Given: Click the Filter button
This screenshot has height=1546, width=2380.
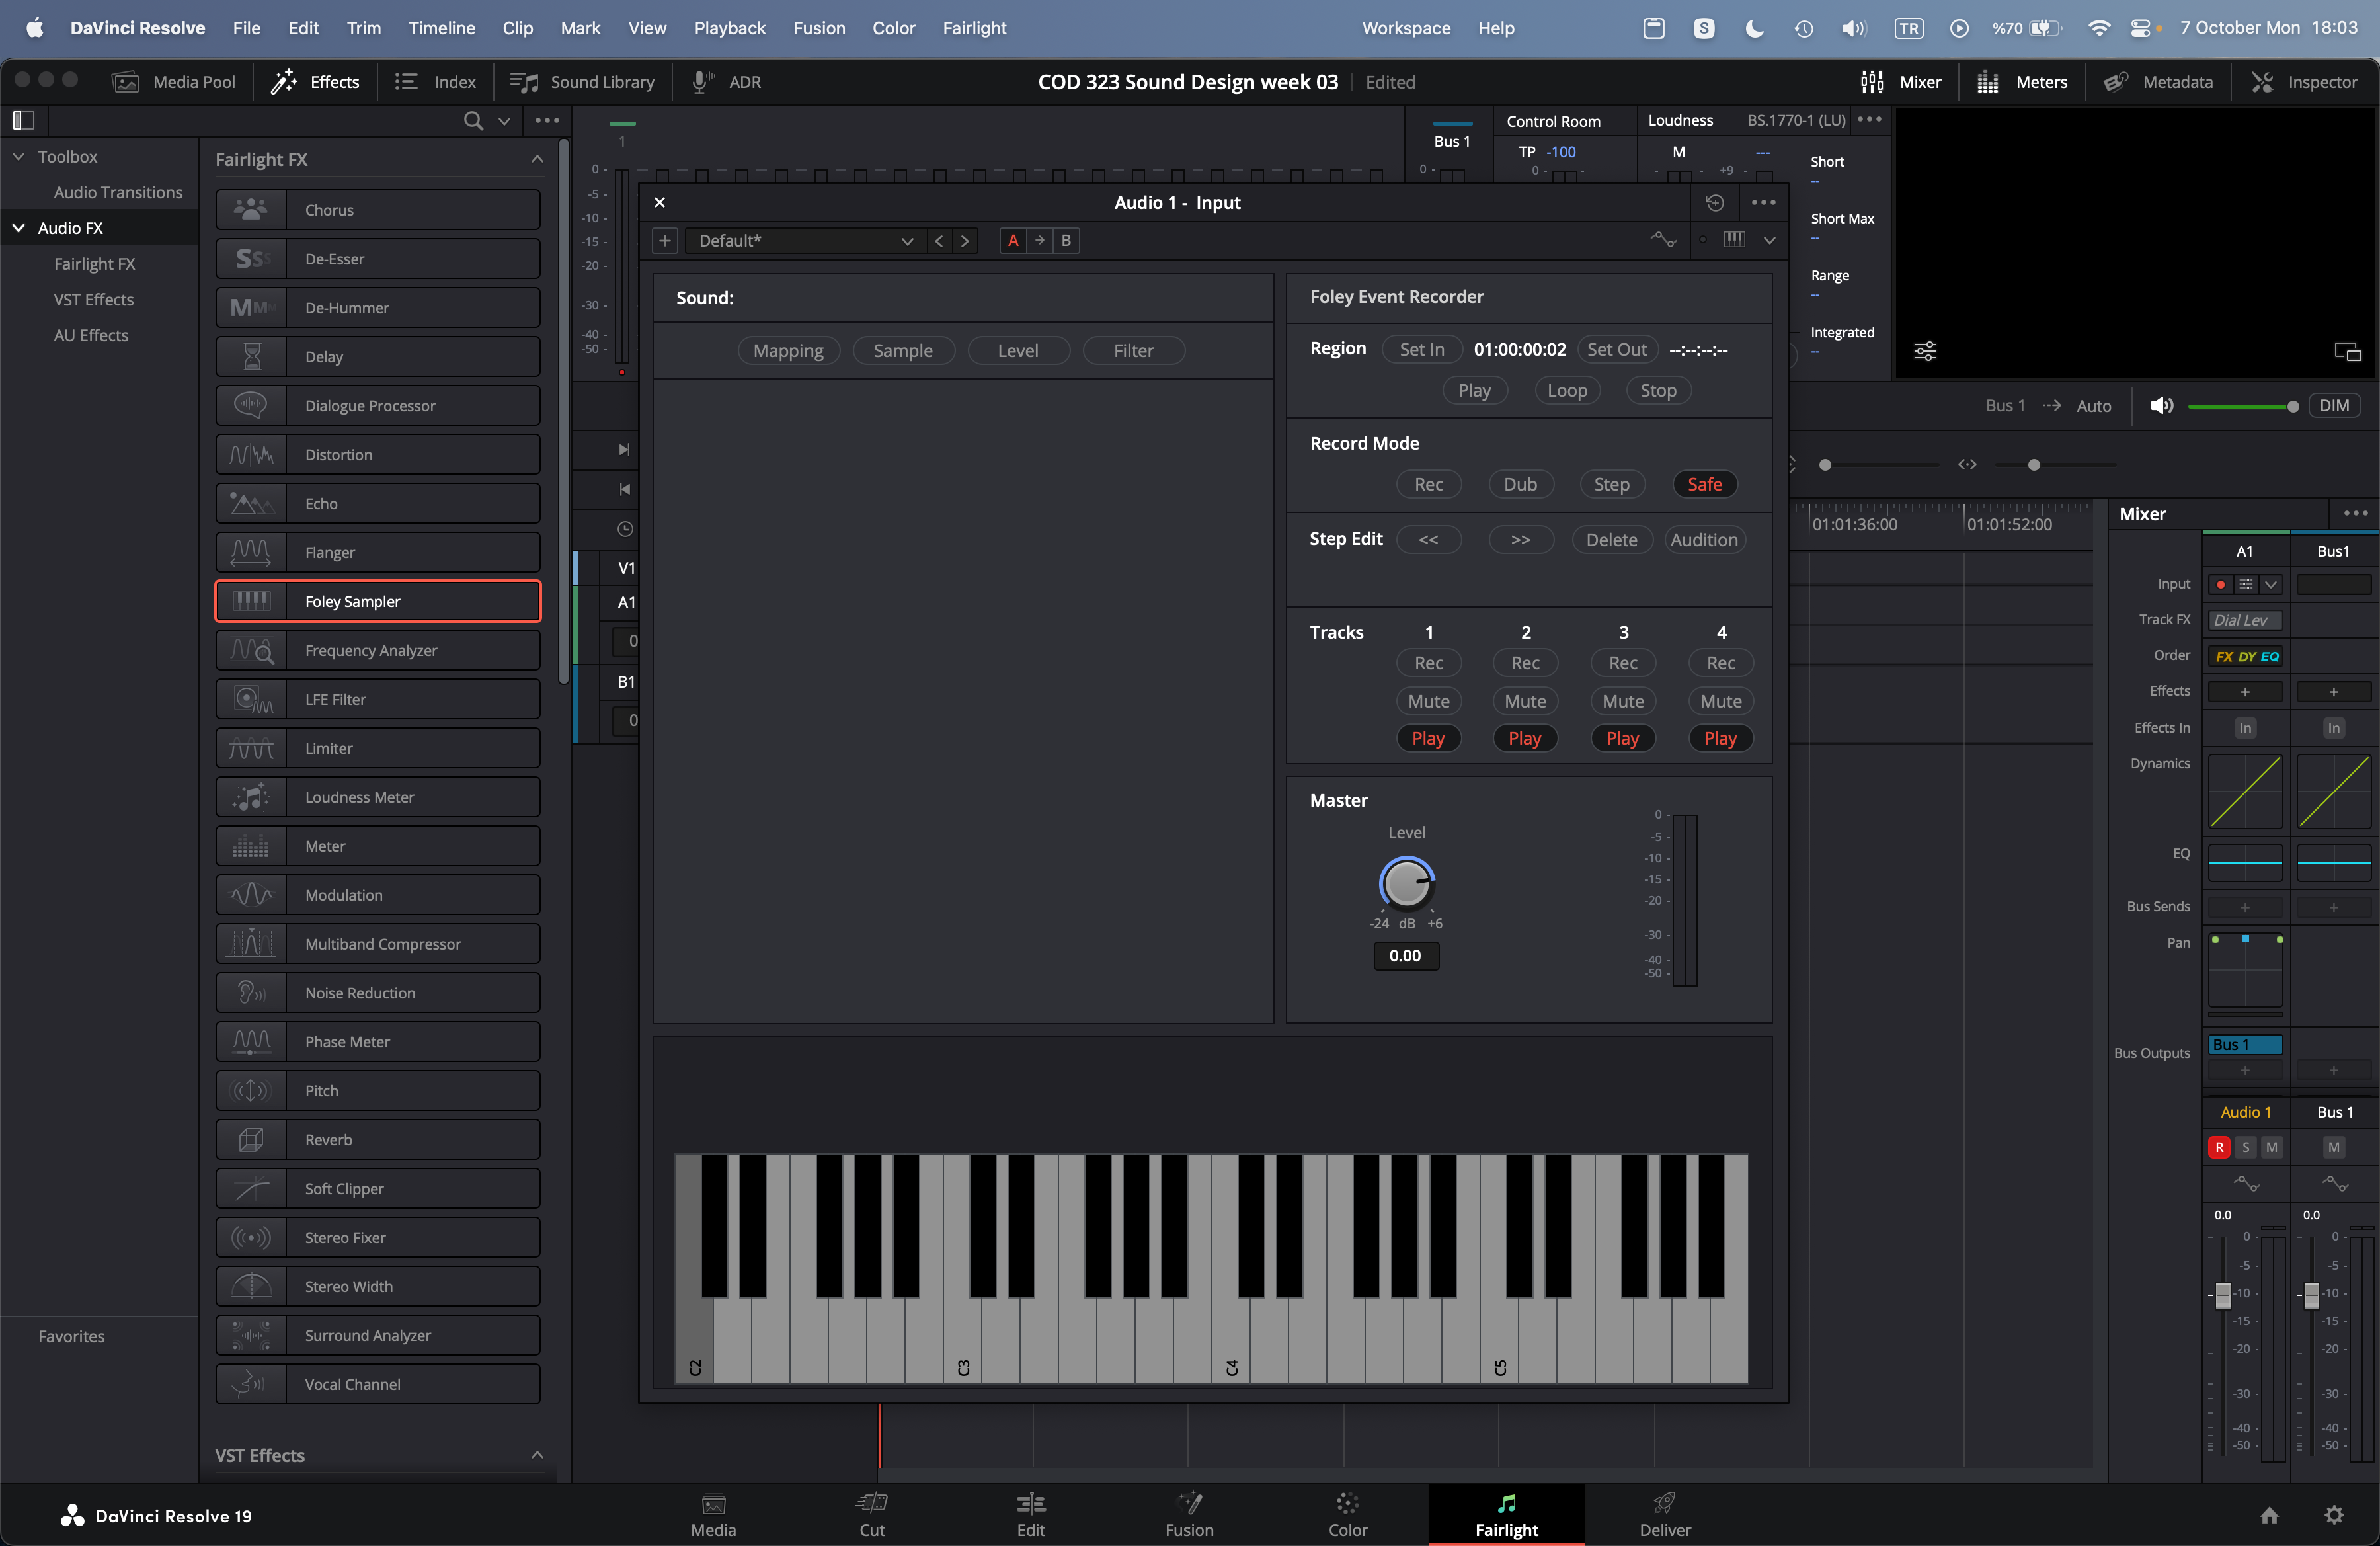Looking at the screenshot, I should coord(1133,351).
